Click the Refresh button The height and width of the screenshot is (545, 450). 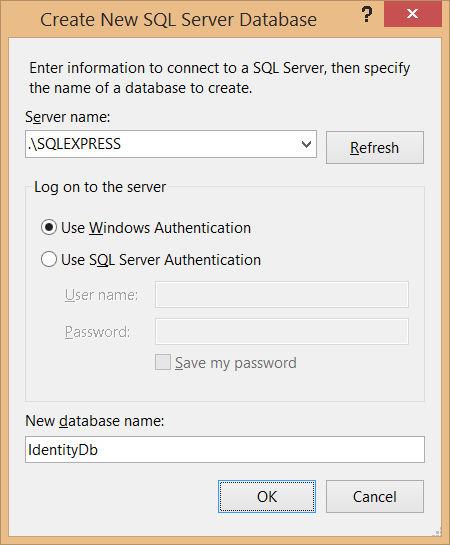click(x=375, y=147)
